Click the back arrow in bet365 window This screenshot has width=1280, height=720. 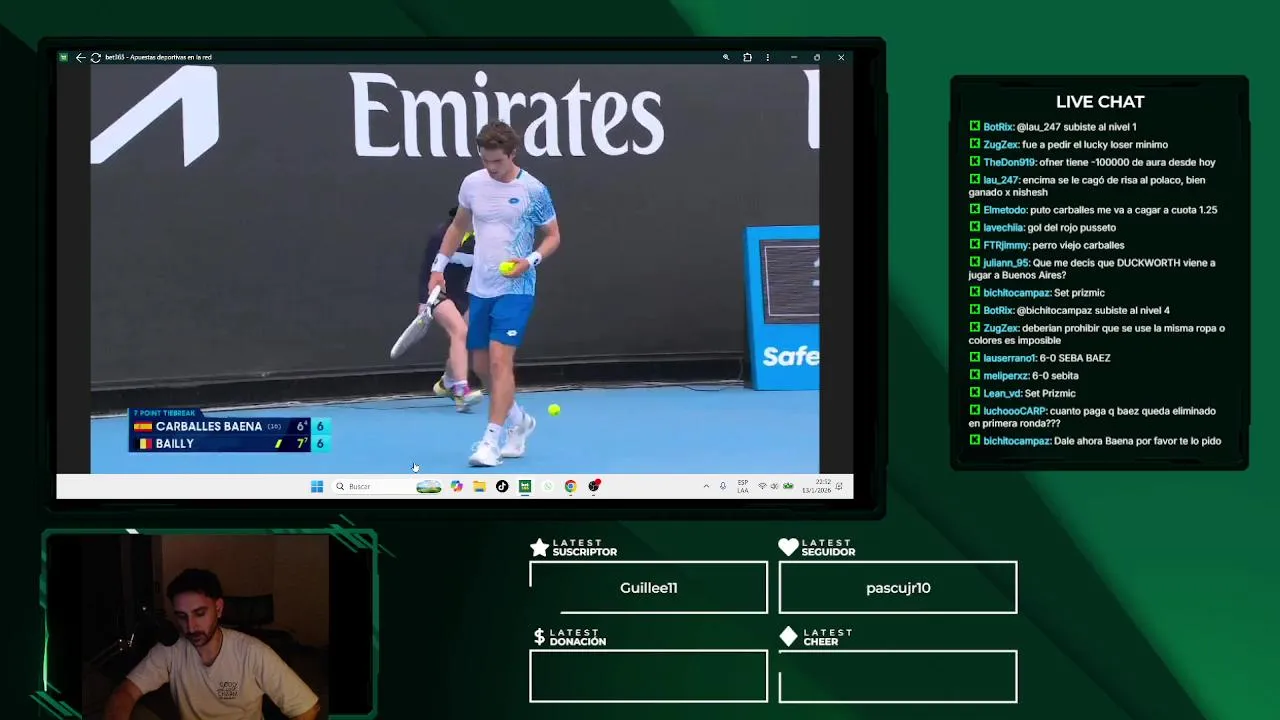coord(80,57)
